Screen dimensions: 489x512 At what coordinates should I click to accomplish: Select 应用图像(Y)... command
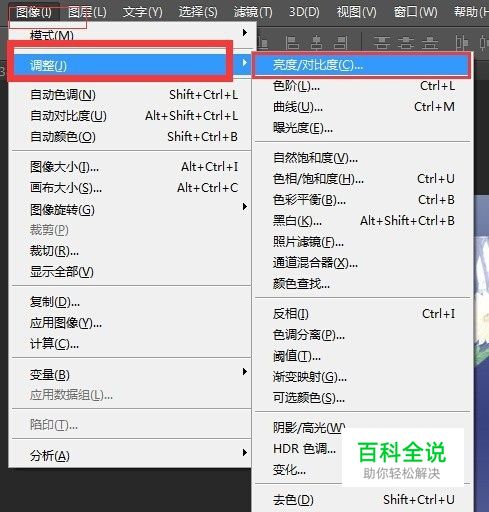[x=131, y=323]
